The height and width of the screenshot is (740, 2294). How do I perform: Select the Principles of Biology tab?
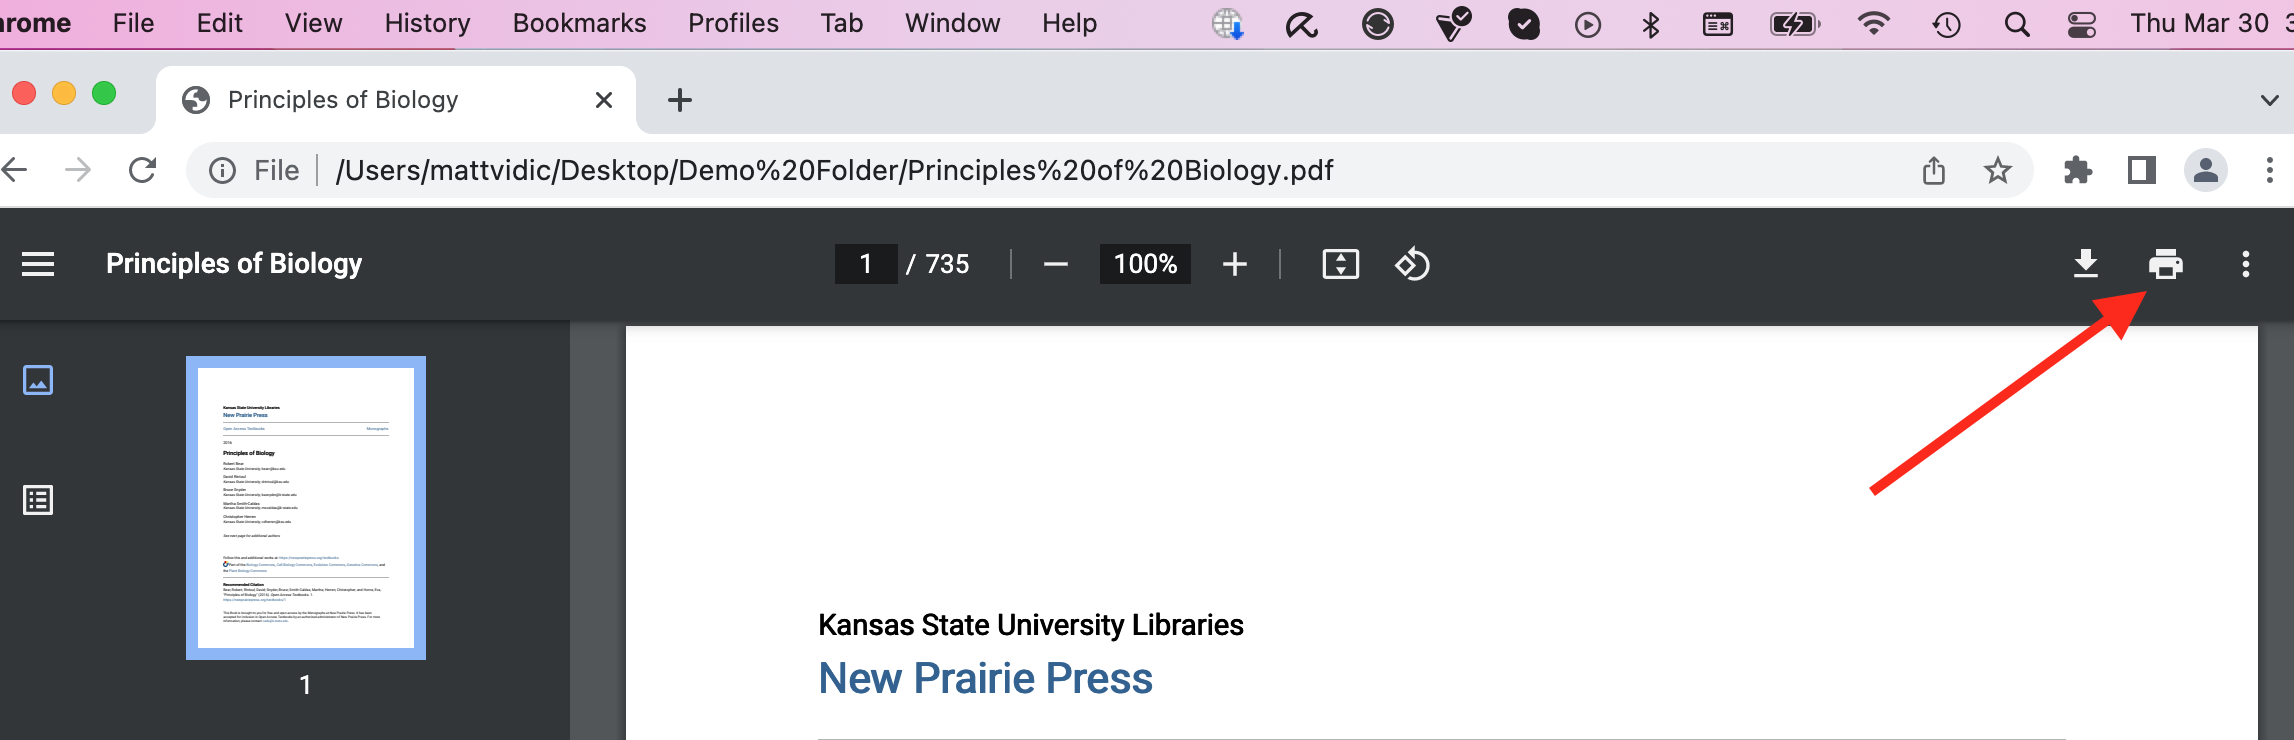tap(342, 100)
